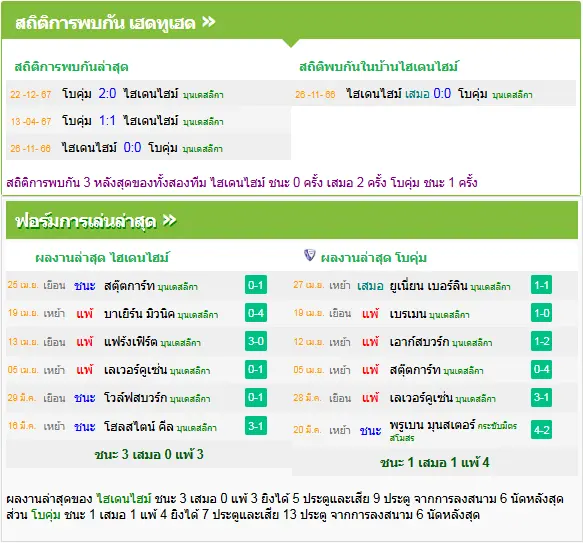
Task: Click the 0-1 score badge for โวล์ฟสบวร์ก
Action: pyautogui.click(x=256, y=397)
